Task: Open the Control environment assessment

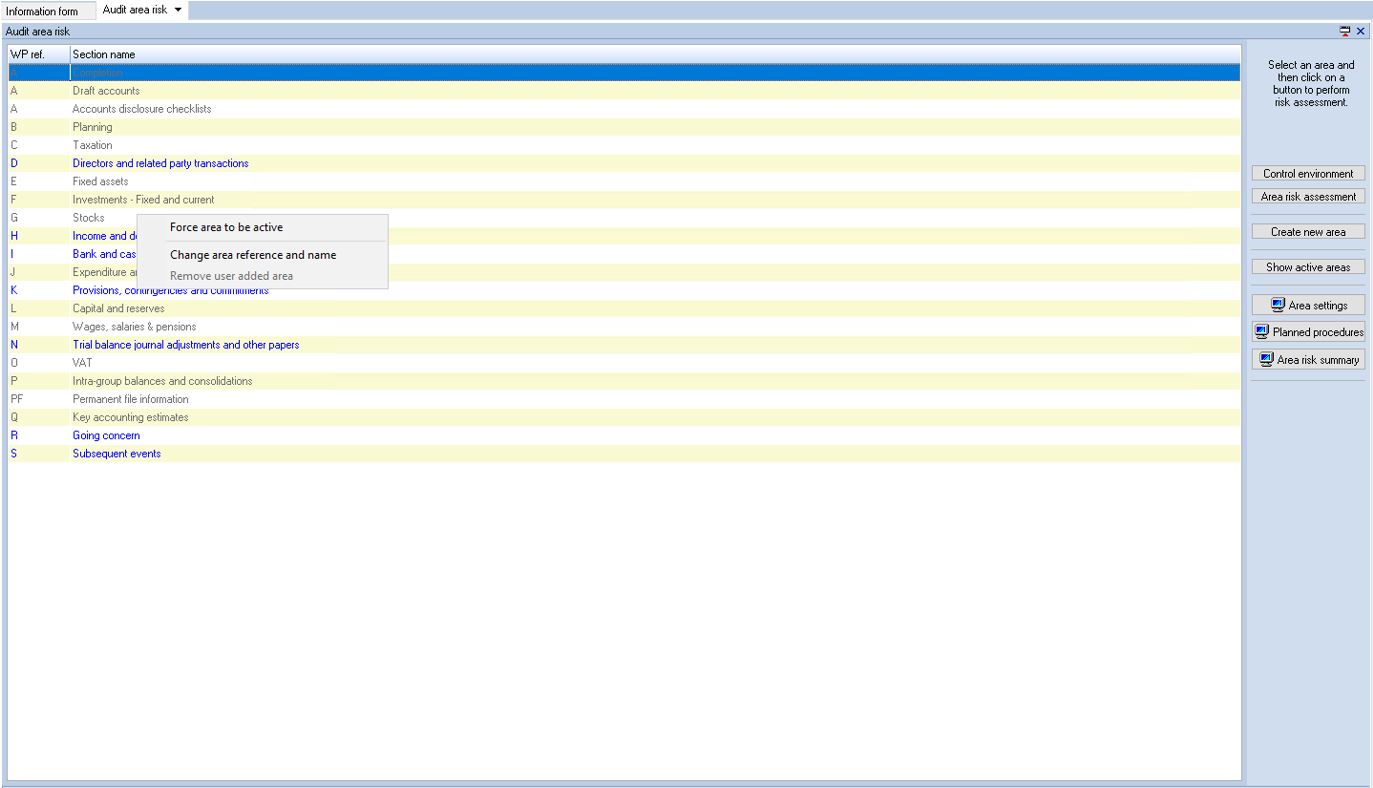Action: 1308,174
